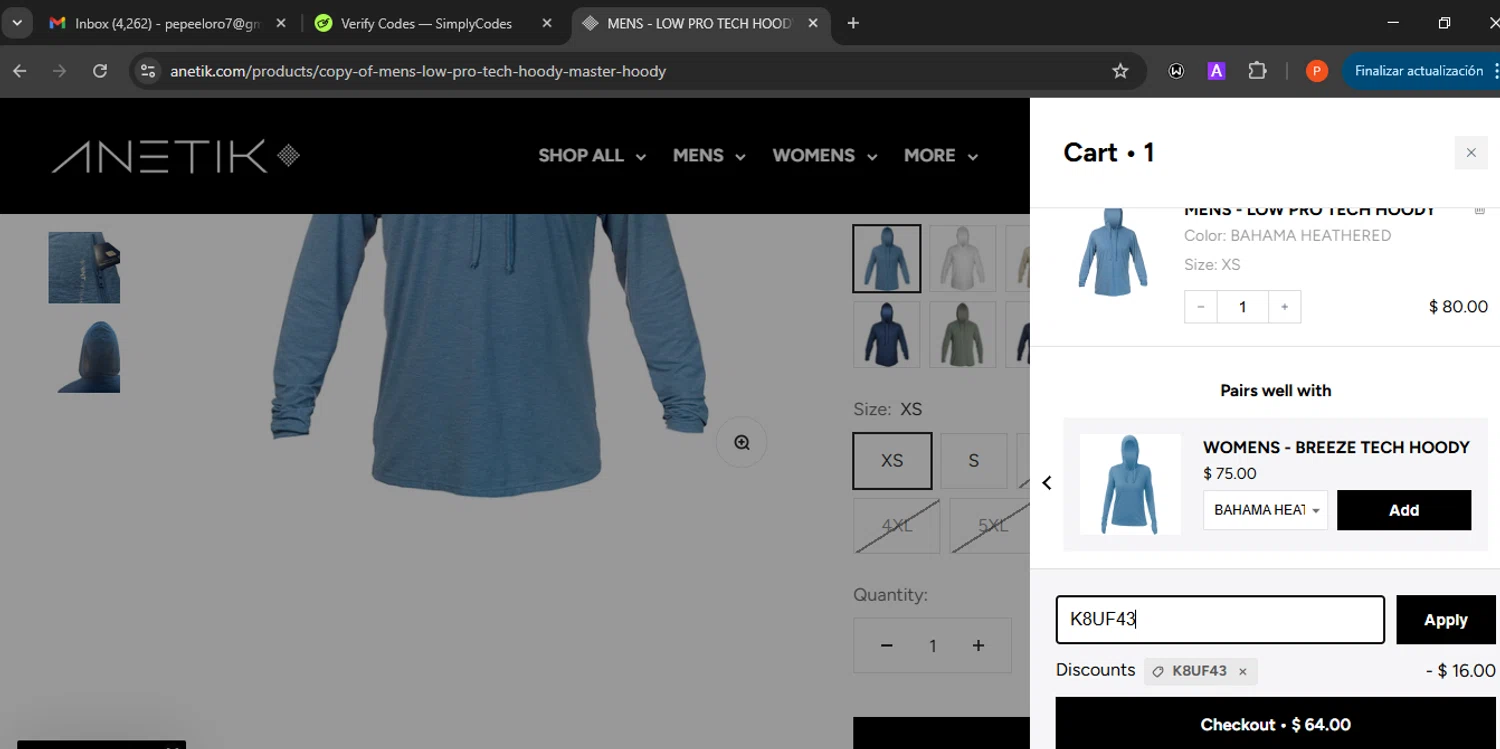Click the Womens Breeze hoody thumbnail
The height and width of the screenshot is (749, 1500).
1130,484
